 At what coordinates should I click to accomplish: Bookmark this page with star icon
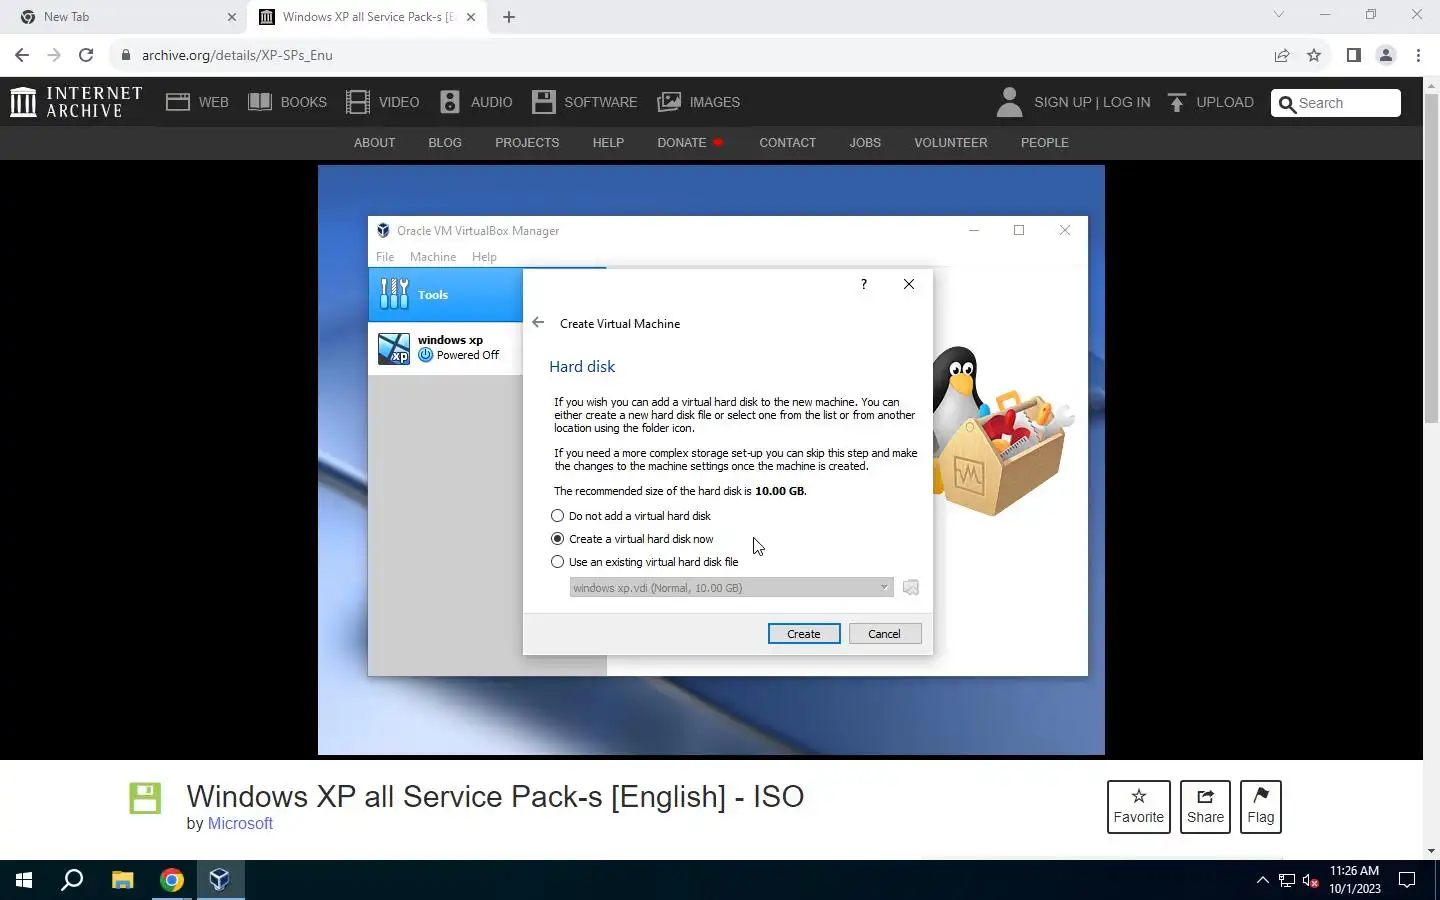1314,55
